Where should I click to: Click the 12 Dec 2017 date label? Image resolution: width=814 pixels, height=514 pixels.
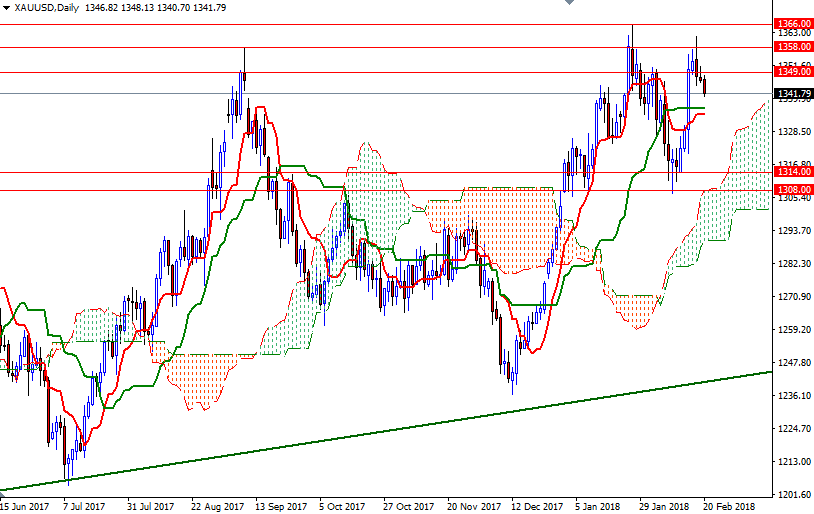pyautogui.click(x=535, y=507)
